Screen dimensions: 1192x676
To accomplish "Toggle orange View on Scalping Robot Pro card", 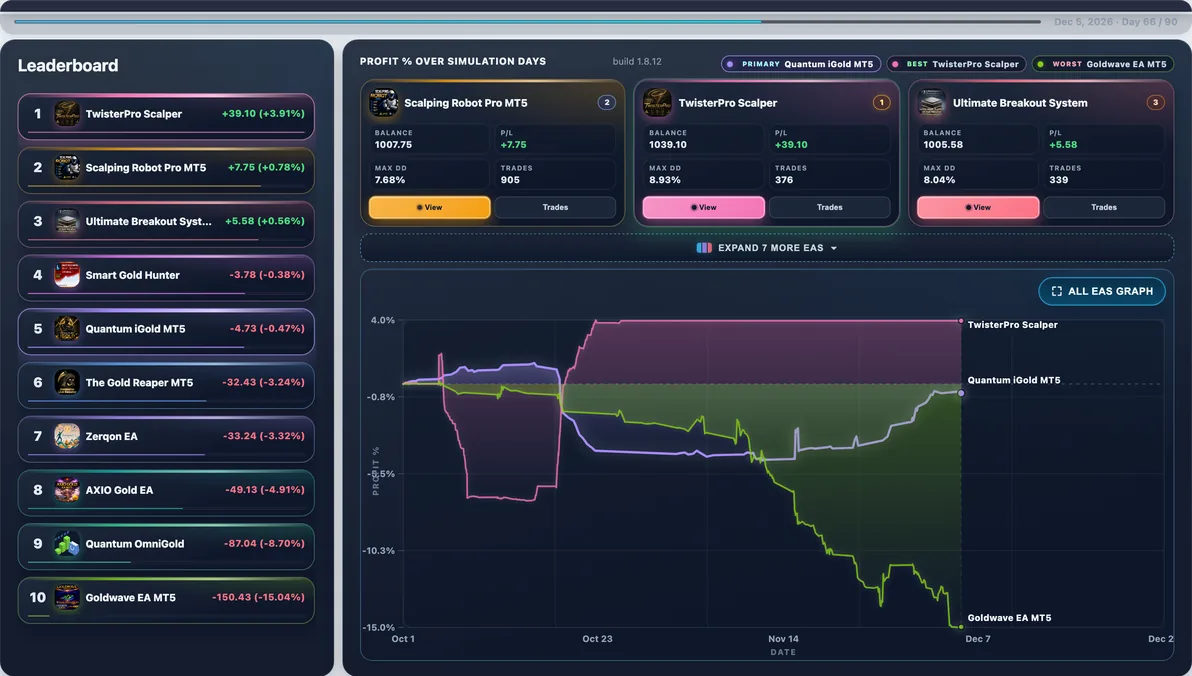I will click(x=430, y=208).
